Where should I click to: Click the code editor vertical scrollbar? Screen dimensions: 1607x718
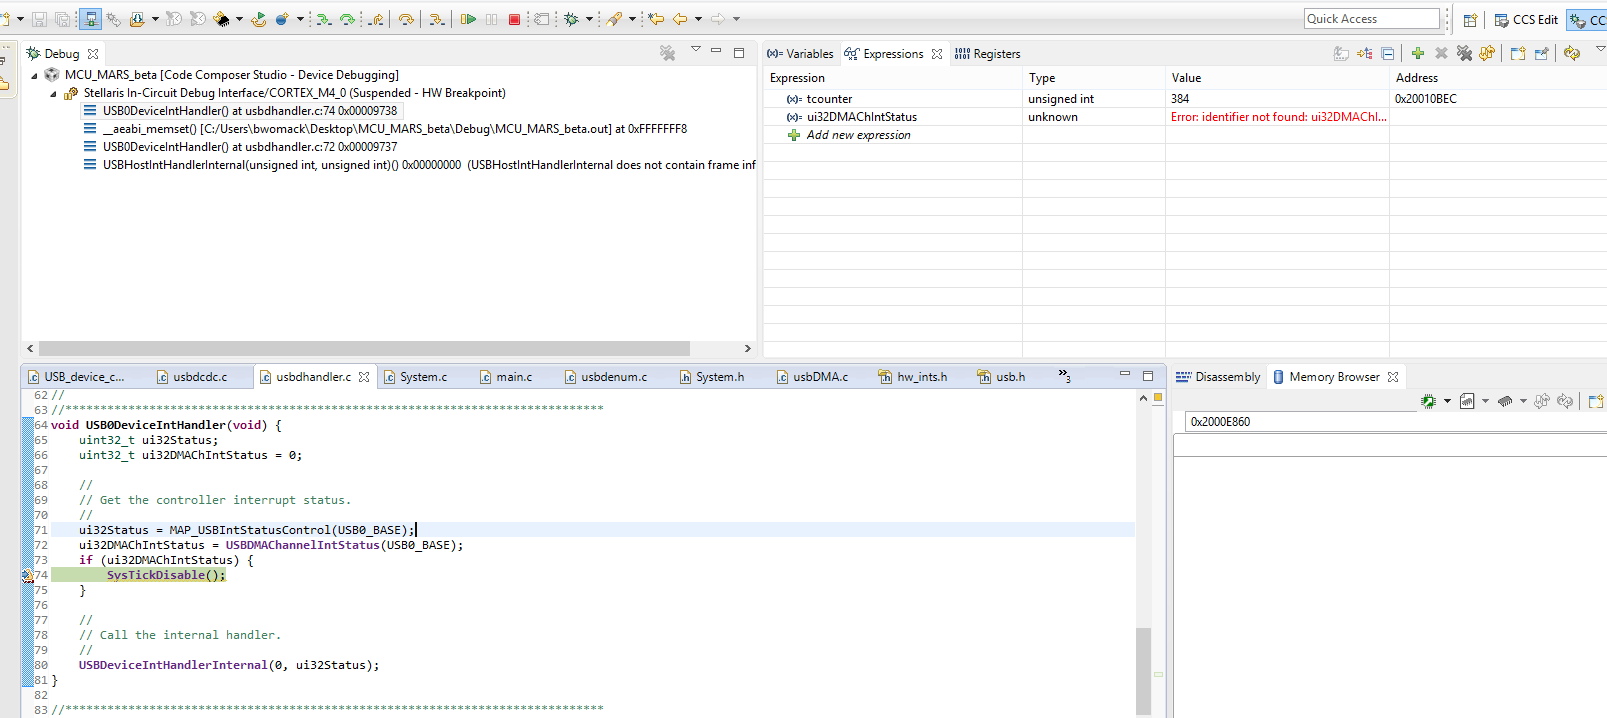click(1143, 670)
